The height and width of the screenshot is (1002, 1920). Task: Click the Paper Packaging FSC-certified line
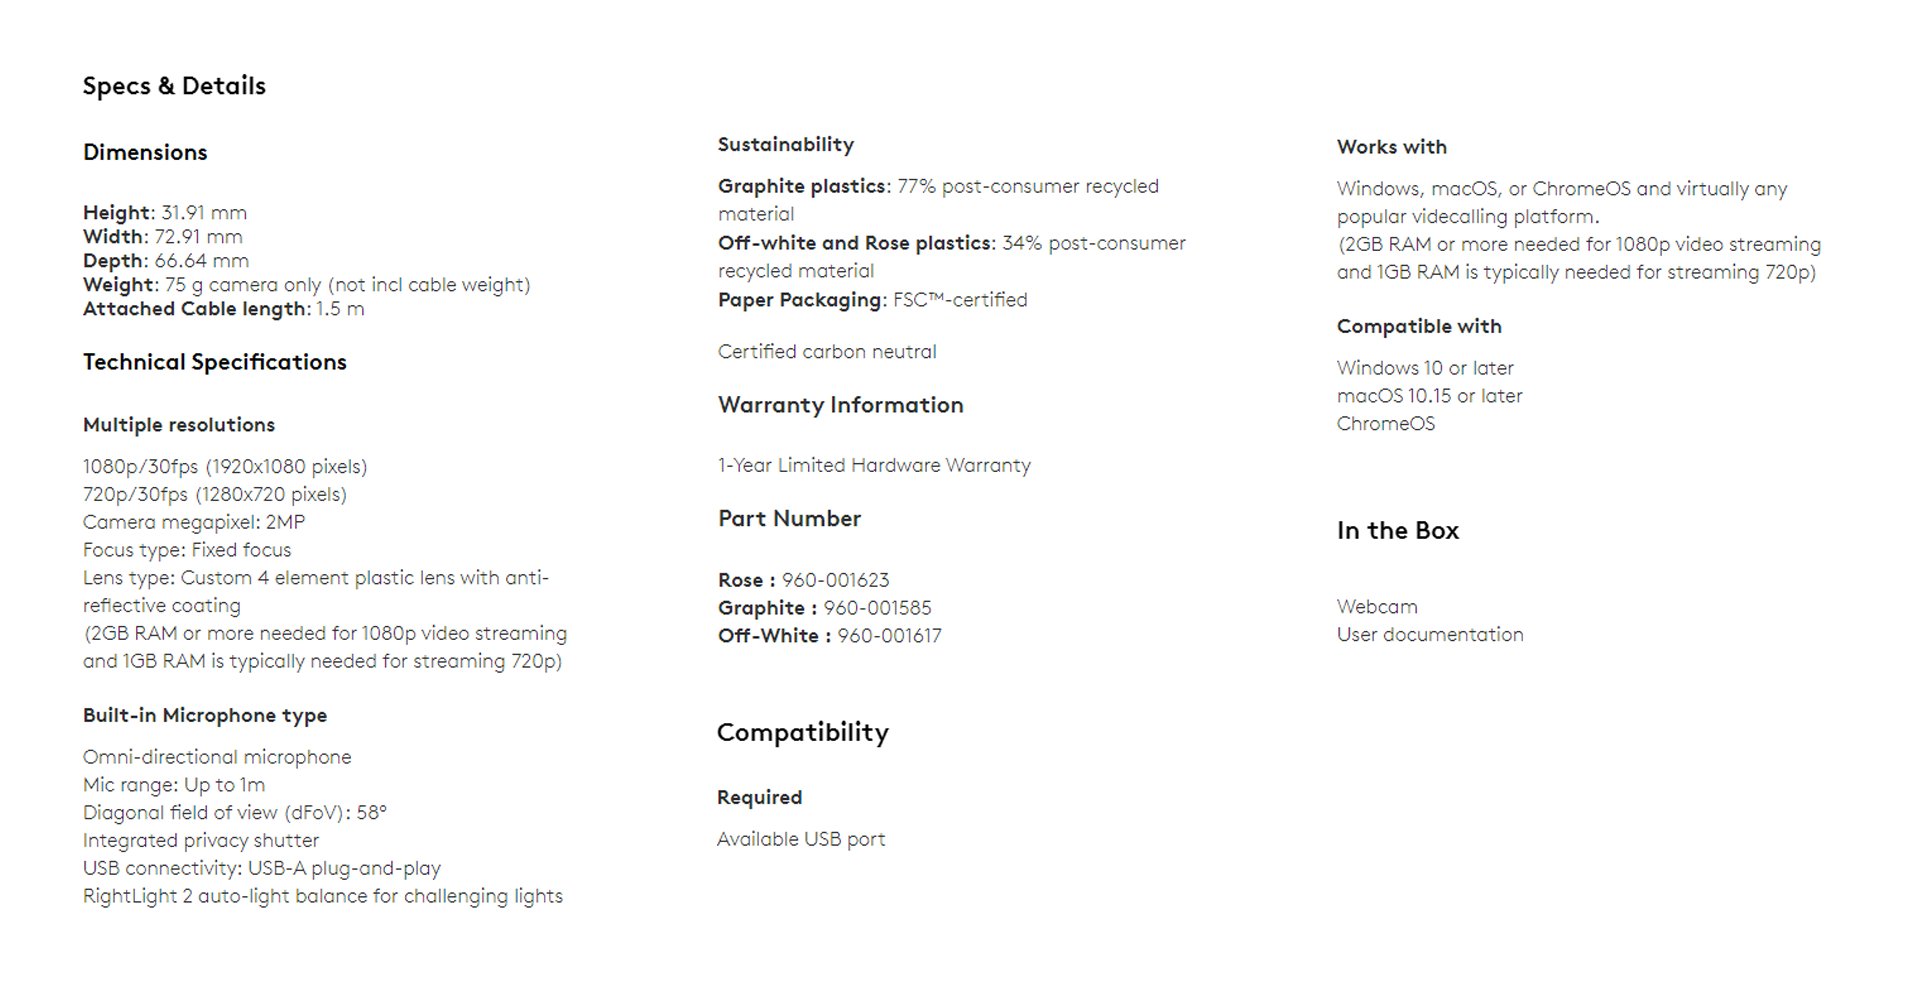click(x=872, y=300)
